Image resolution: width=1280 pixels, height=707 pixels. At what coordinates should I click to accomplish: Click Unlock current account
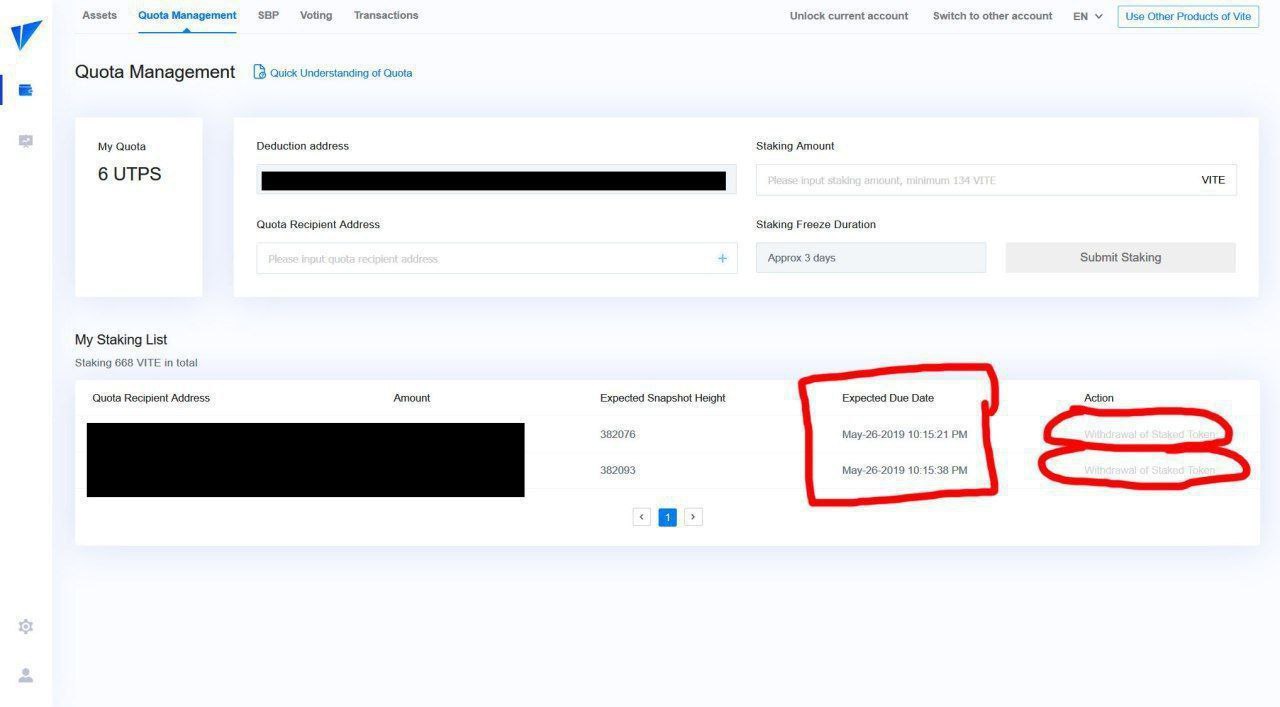[x=849, y=16]
